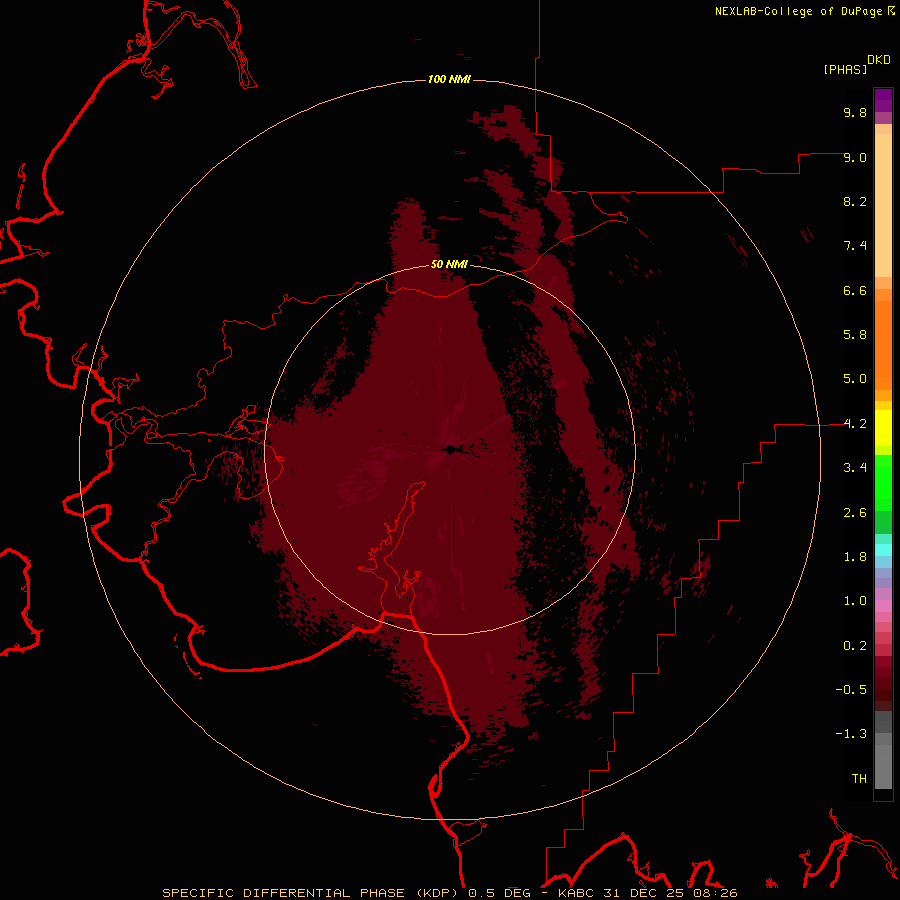Screen dimensions: 900x900
Task: Click the gray section at color bar bottom
Action: [x=883, y=750]
